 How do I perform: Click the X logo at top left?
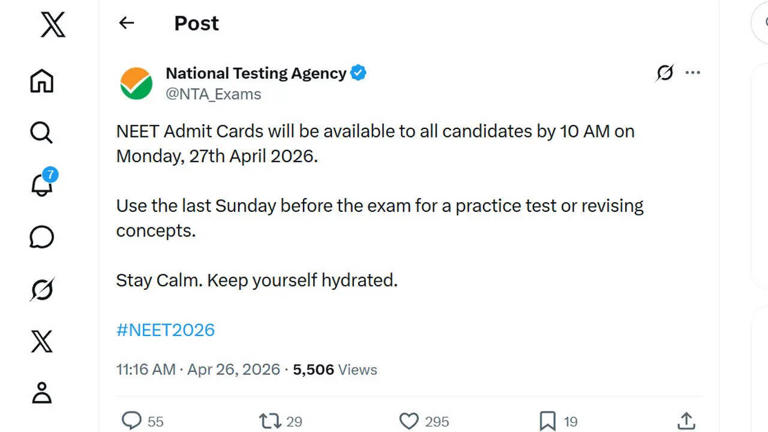[52, 25]
